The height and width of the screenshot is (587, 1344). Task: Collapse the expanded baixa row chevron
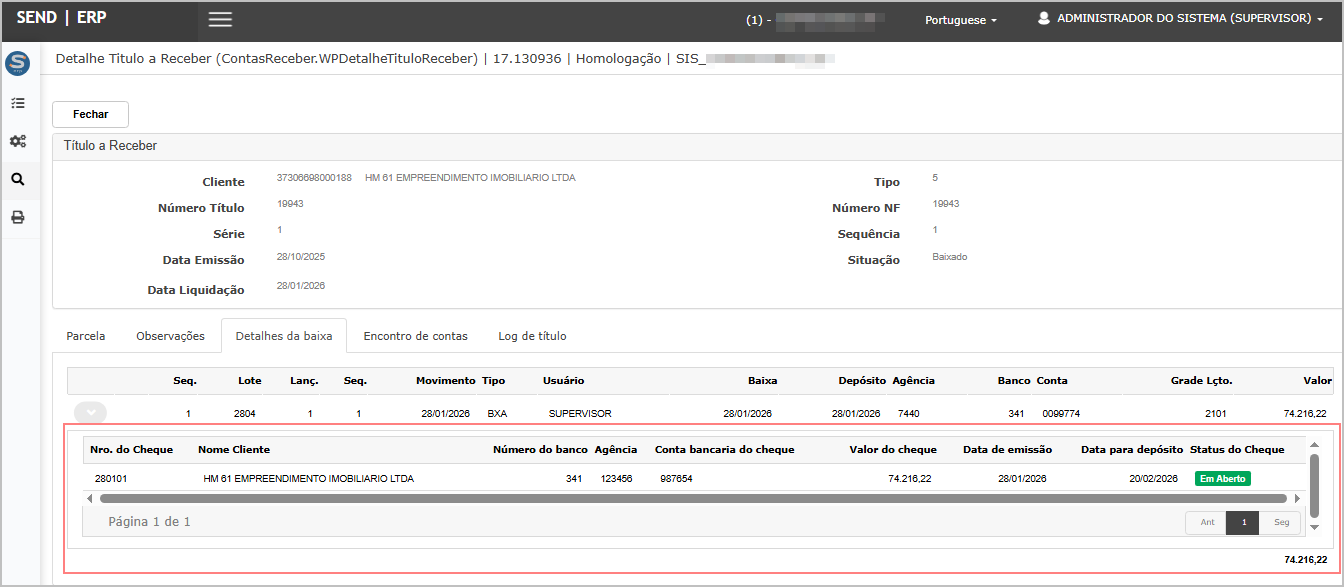point(90,412)
